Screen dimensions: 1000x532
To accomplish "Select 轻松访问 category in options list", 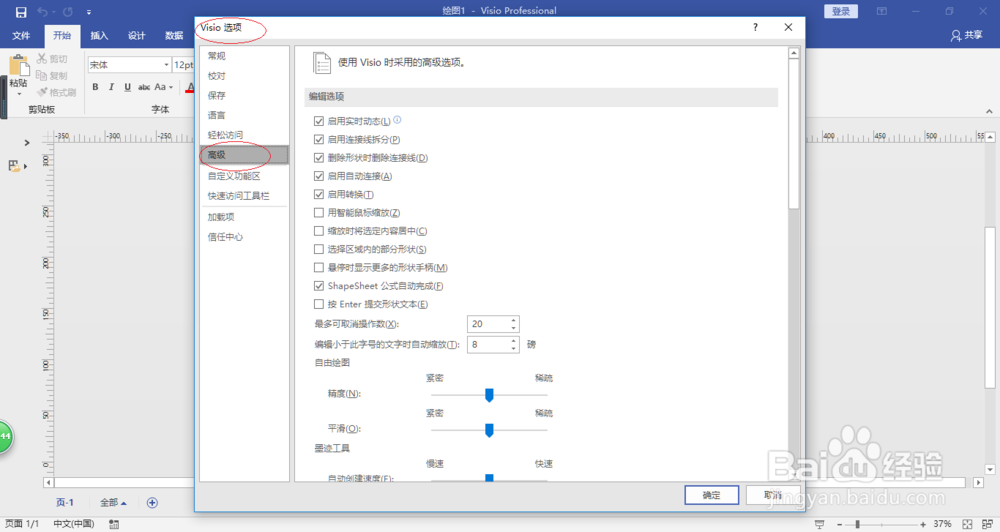I will tap(244, 135).
